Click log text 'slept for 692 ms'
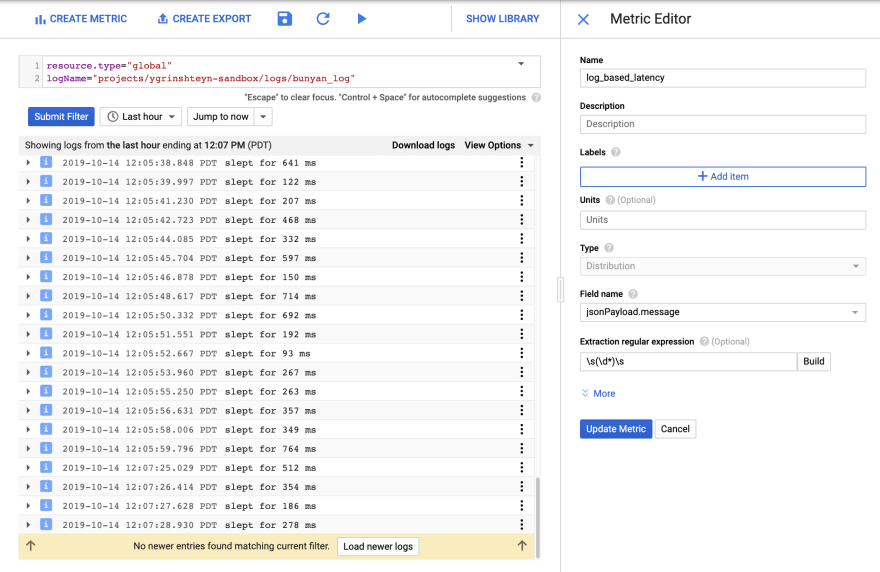This screenshot has width=880, height=572. click(x=271, y=315)
